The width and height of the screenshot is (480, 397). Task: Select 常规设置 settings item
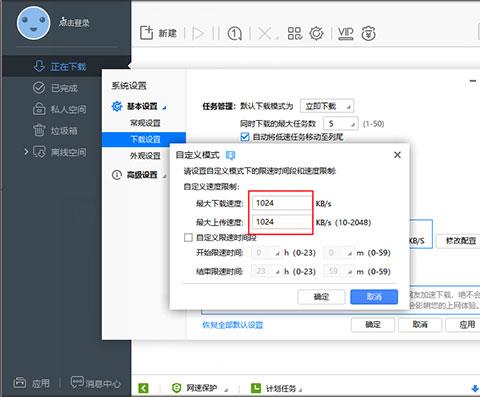(145, 123)
